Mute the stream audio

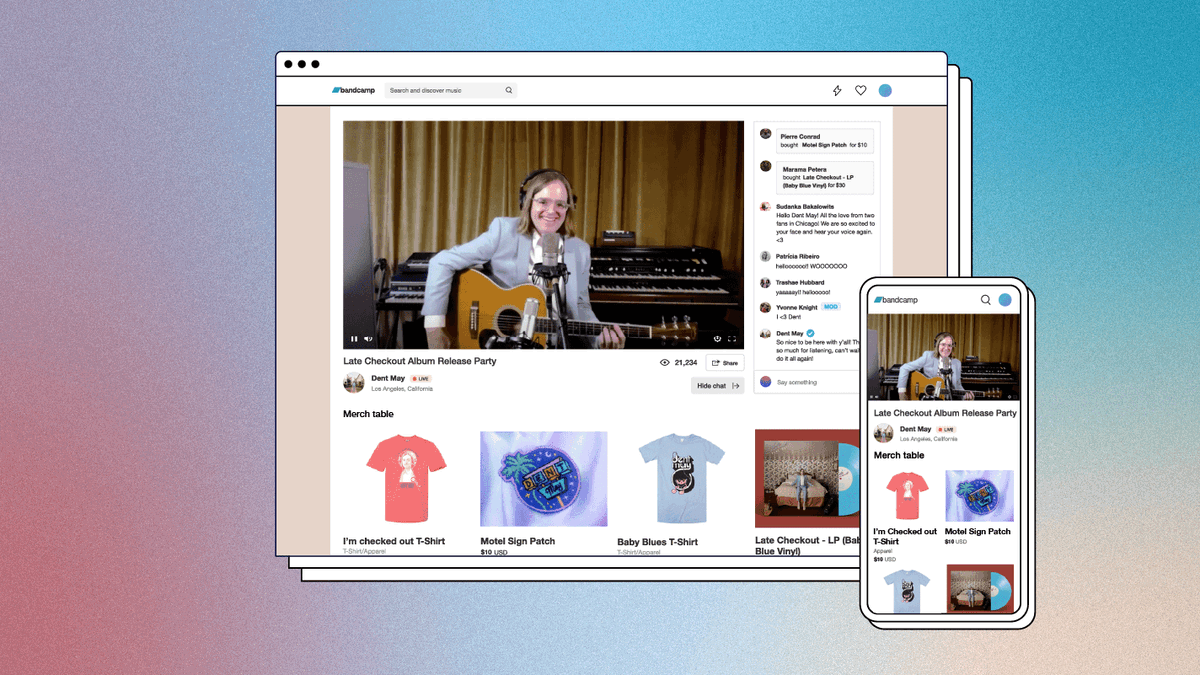367,339
